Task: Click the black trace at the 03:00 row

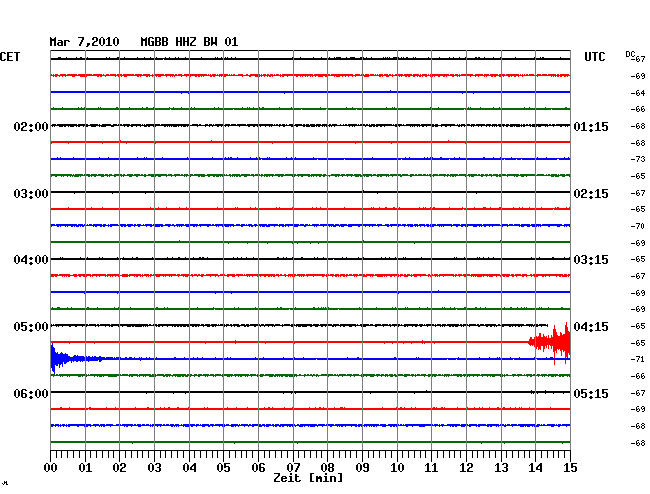Action: [x=310, y=192]
